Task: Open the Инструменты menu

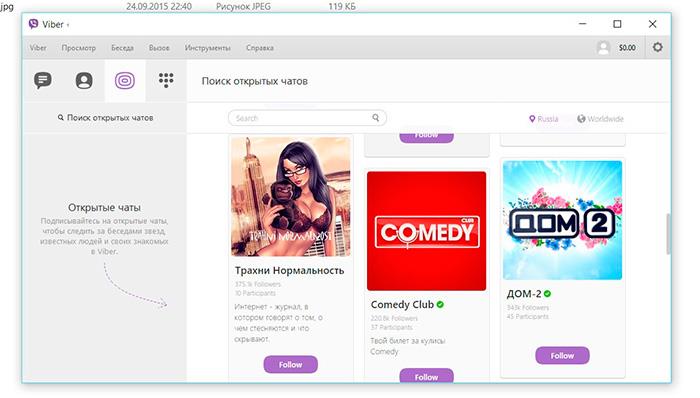Action: point(208,48)
